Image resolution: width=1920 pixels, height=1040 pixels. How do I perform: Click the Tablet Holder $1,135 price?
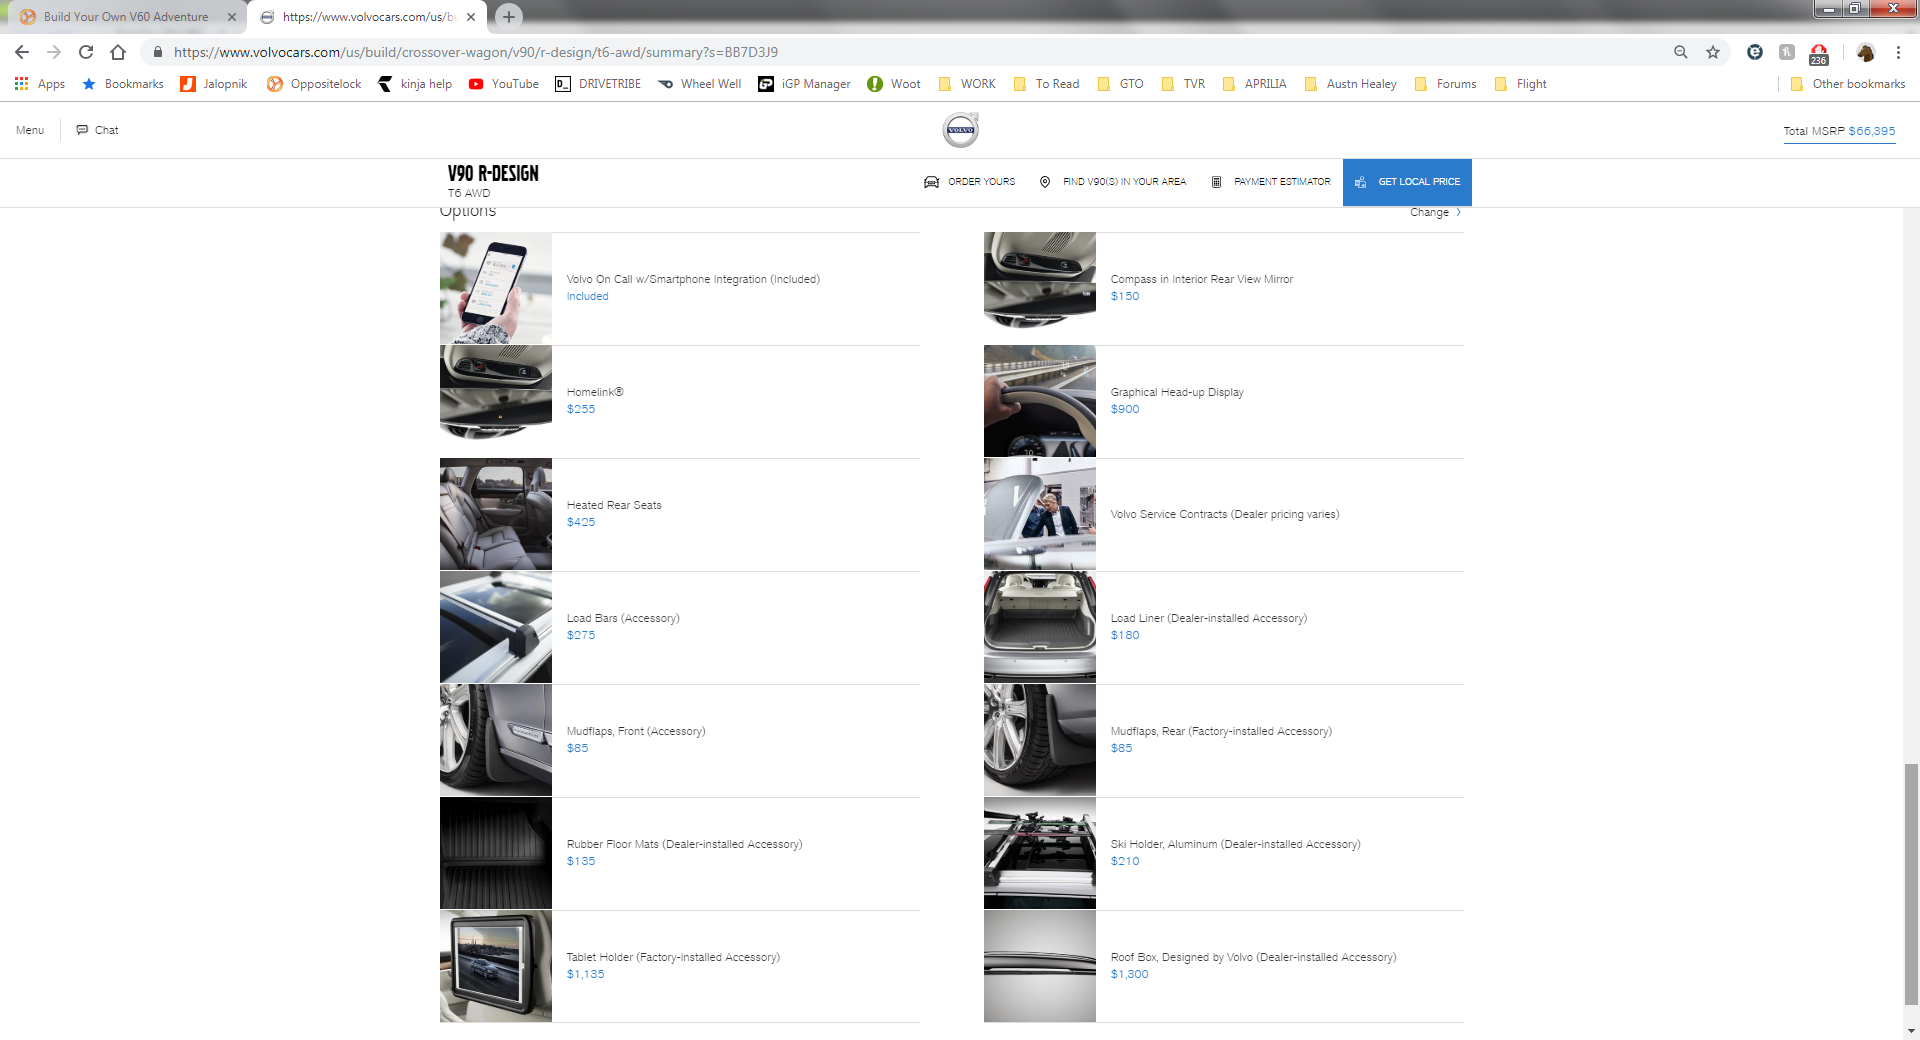click(585, 974)
